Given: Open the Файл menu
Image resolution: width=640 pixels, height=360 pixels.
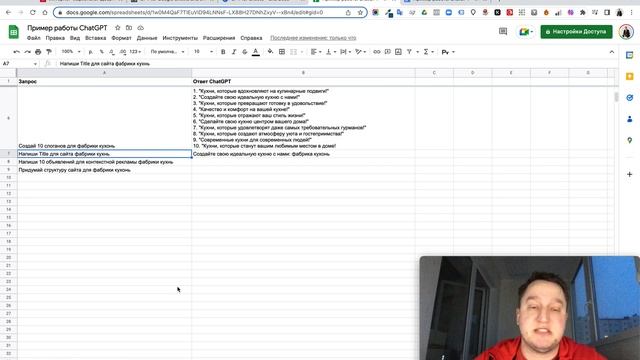Looking at the screenshot, I should [33, 38].
